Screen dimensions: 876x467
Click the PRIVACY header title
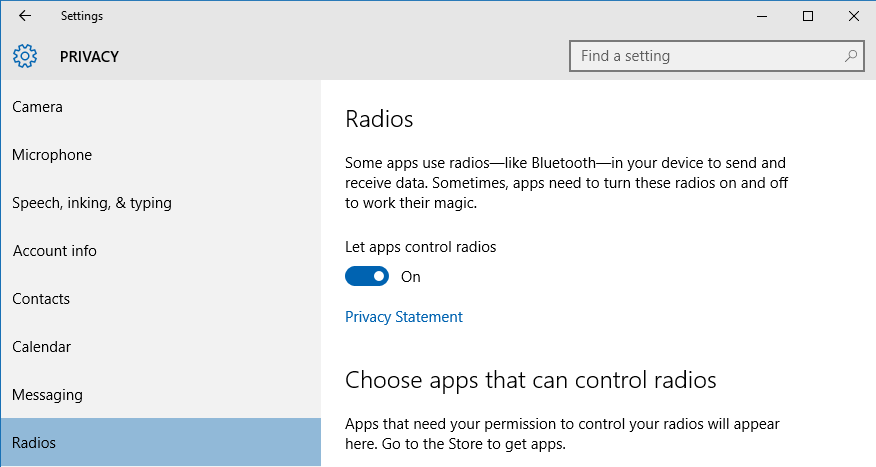click(89, 57)
